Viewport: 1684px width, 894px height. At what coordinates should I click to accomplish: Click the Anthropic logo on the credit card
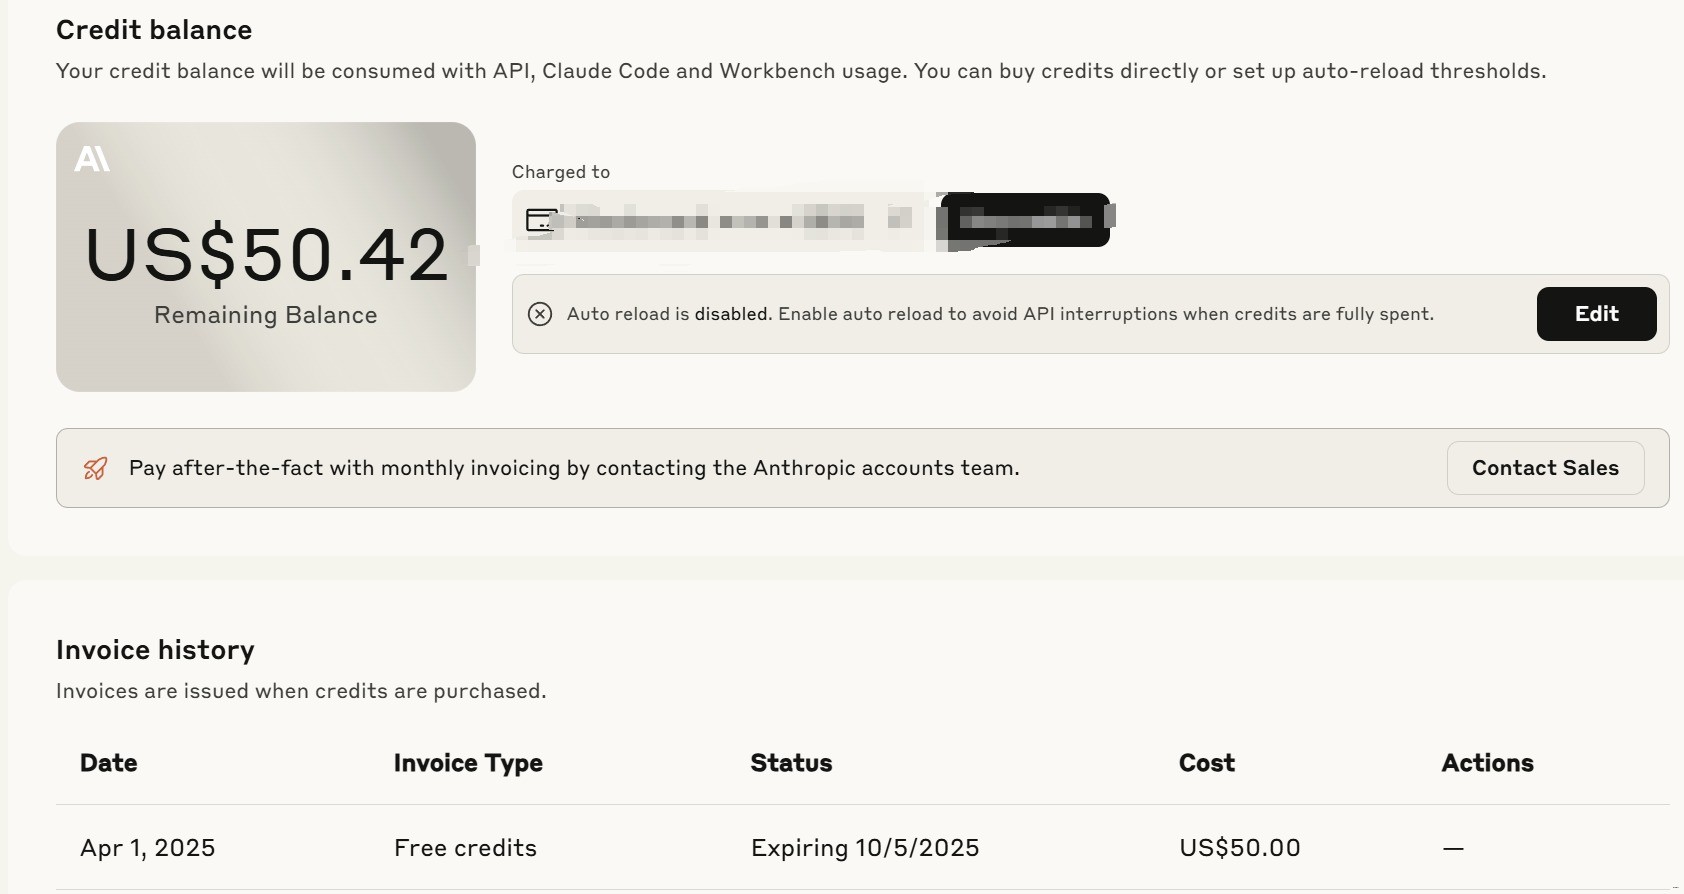92,159
